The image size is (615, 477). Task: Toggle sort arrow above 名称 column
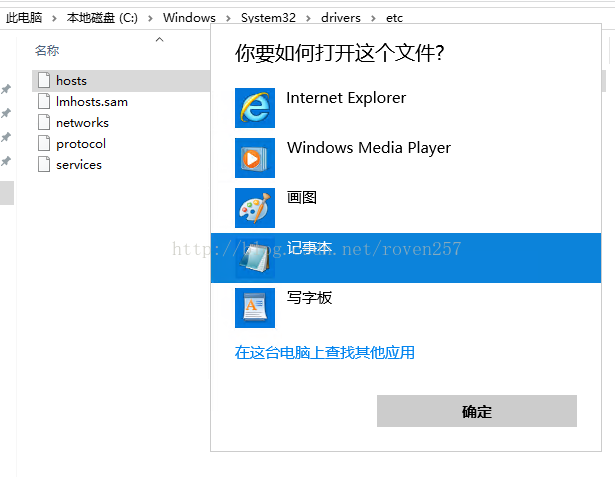click(159, 39)
